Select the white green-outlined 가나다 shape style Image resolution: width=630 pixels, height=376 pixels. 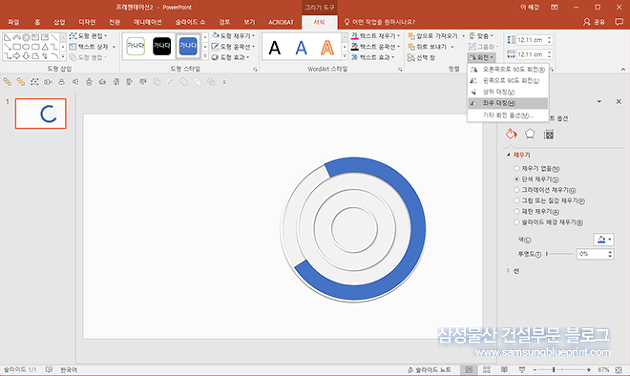point(135,46)
